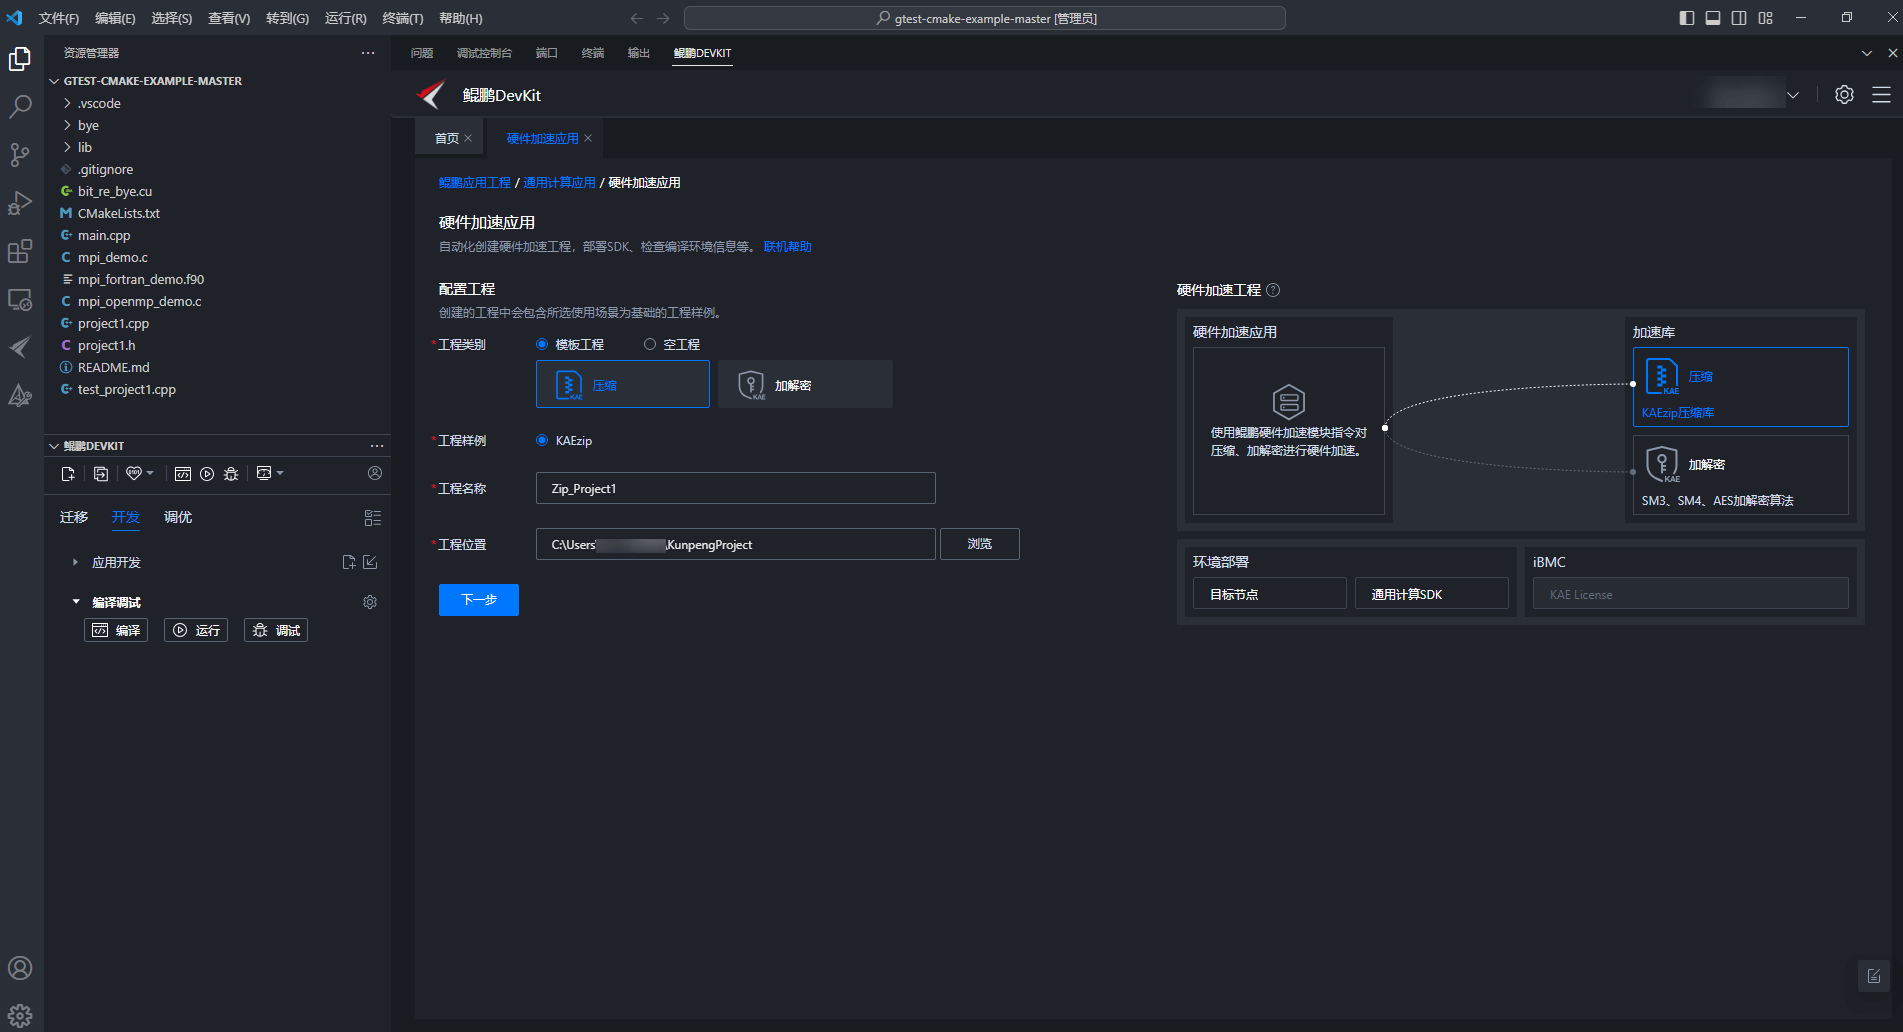Open main.cpp in the explorer
The image size is (1903, 1032).
click(104, 235)
